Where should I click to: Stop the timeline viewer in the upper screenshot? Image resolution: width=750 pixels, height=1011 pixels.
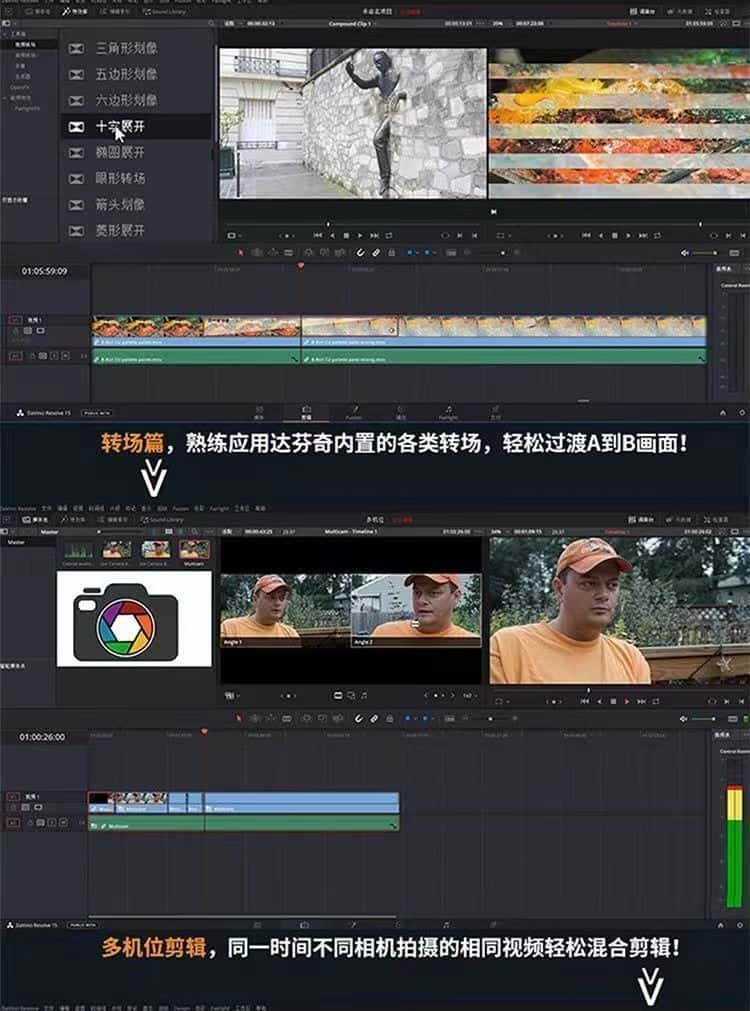[615, 236]
